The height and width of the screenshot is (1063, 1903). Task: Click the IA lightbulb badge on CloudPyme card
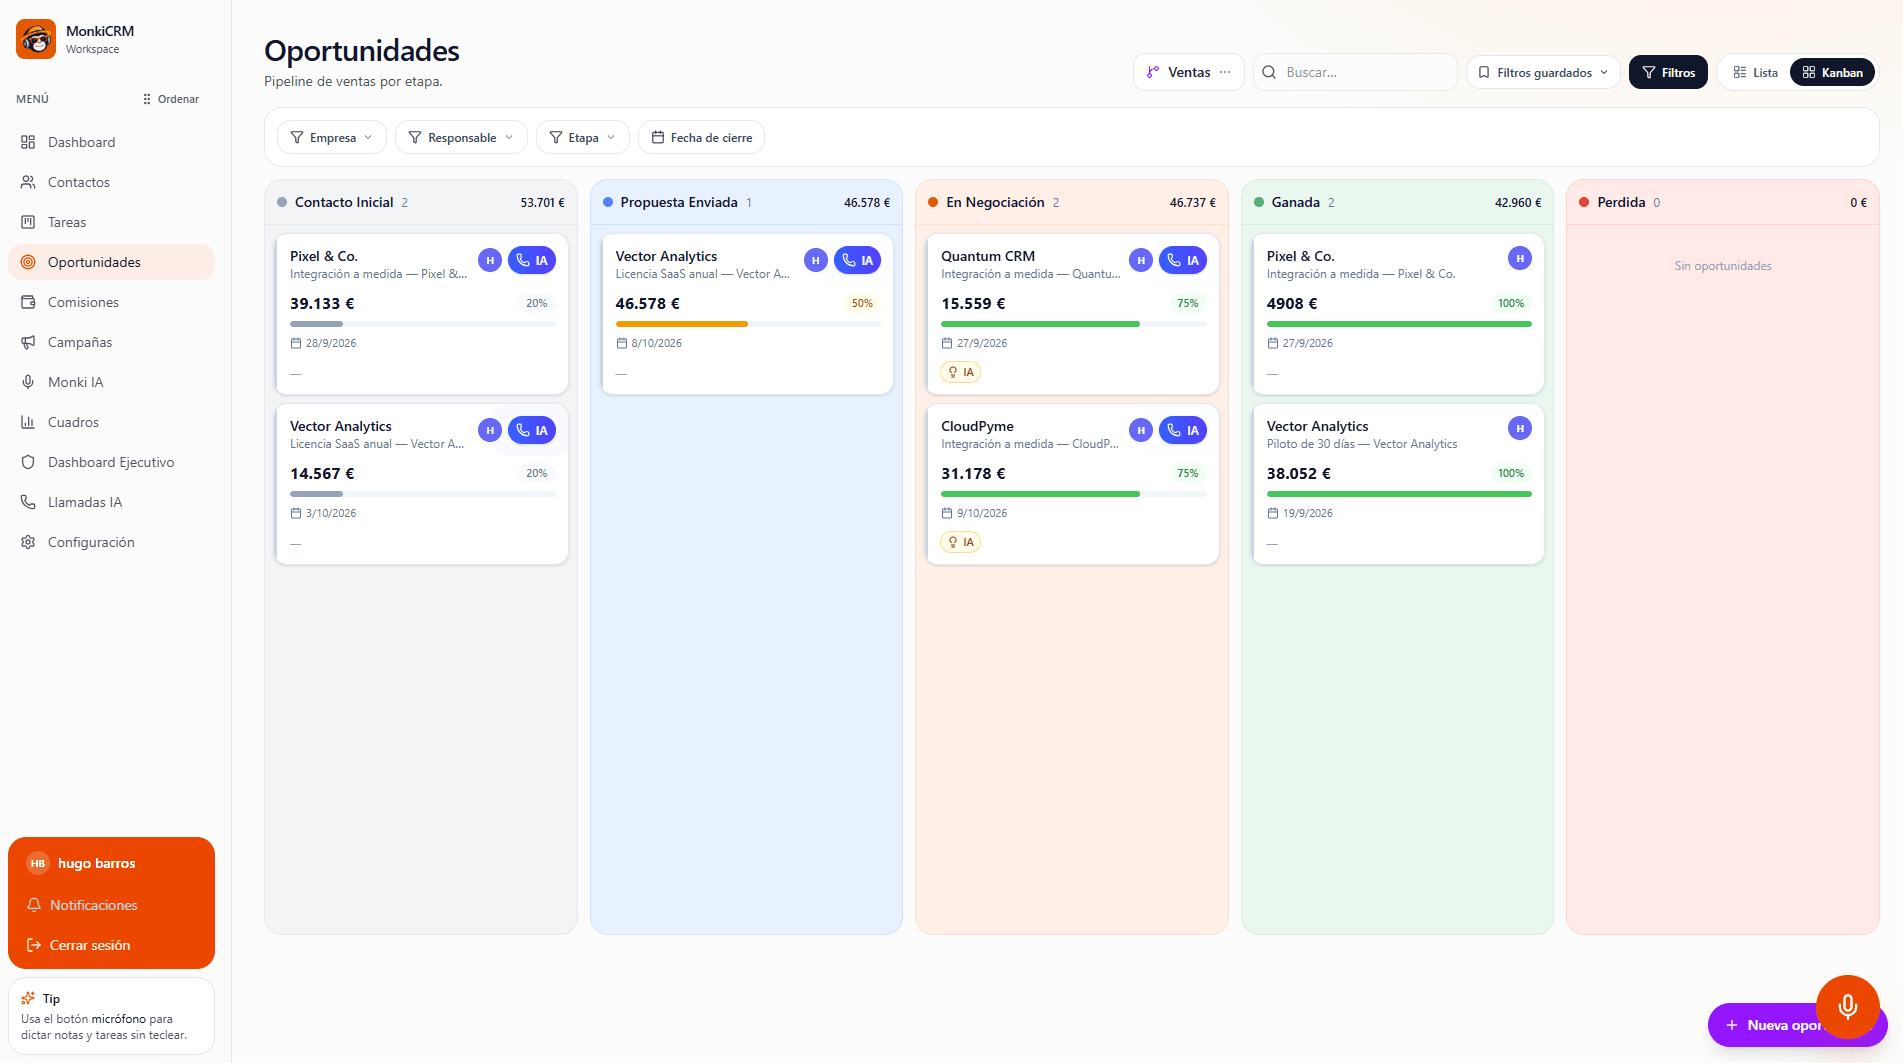(x=960, y=542)
